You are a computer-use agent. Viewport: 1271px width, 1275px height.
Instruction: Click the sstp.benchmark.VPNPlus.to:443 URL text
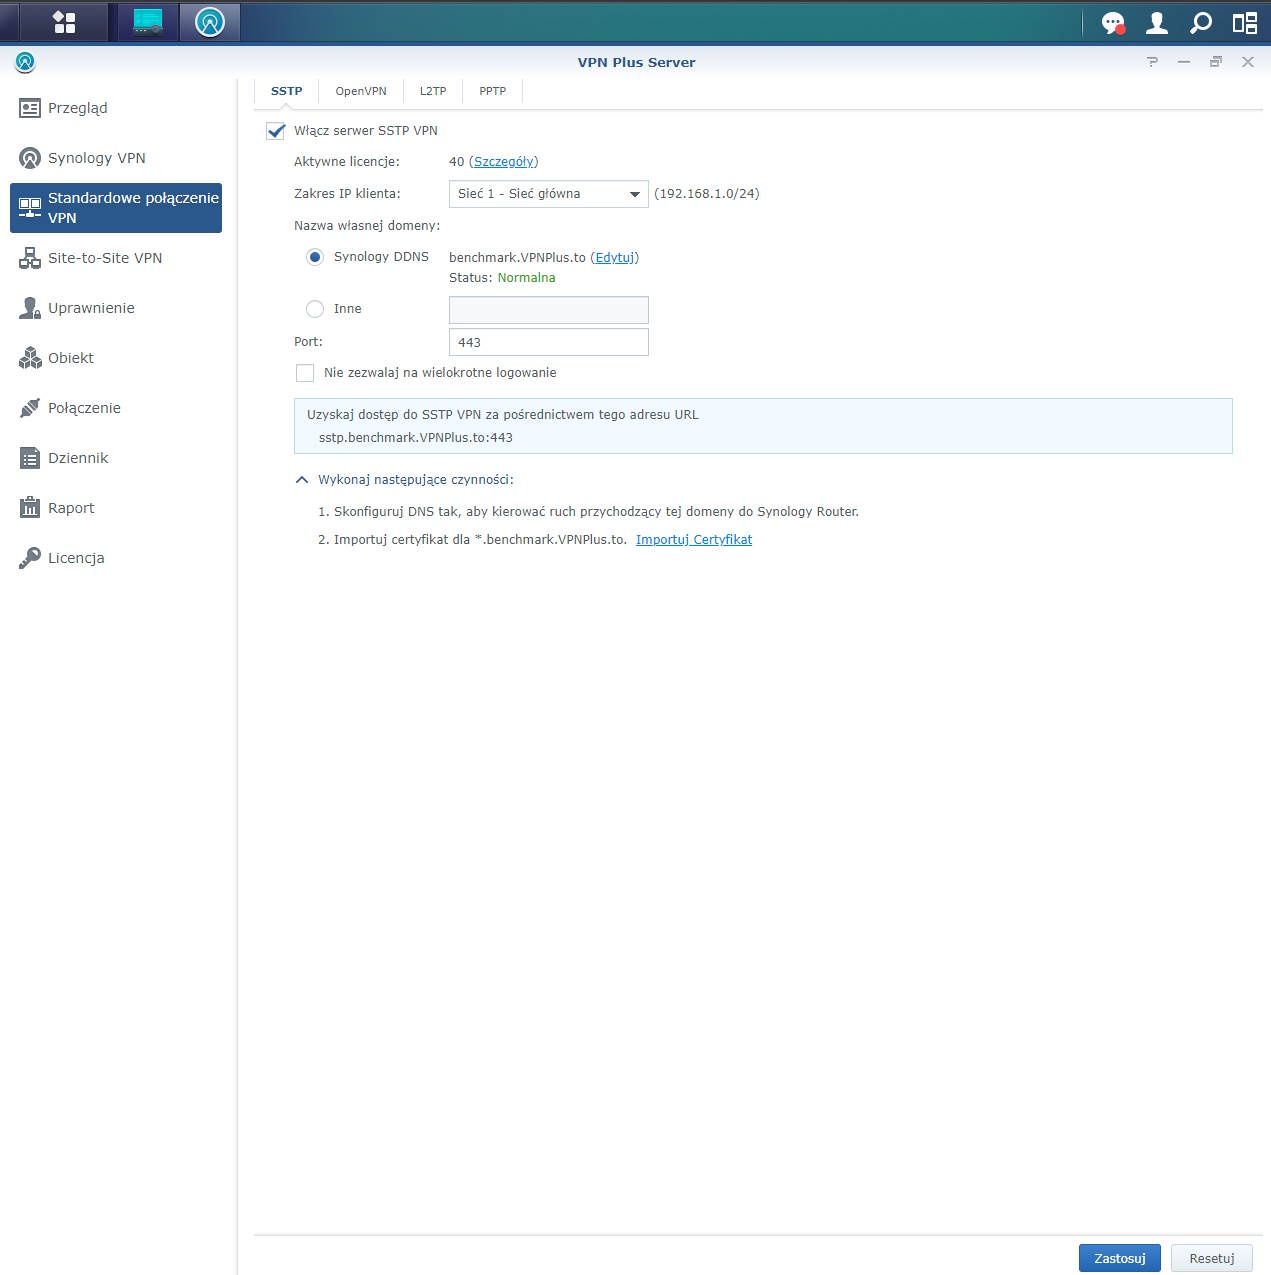point(416,438)
